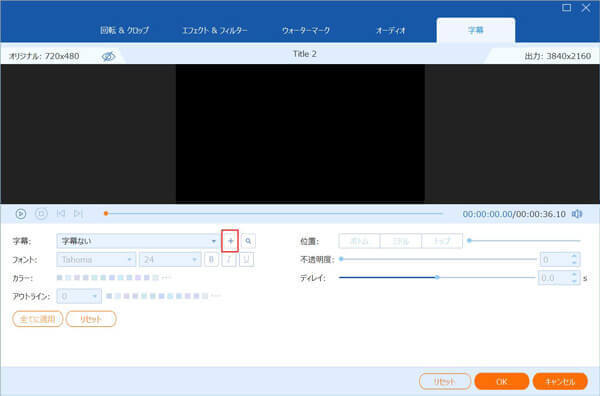Switch to ウォーターマーク tab
The image size is (600, 396).
[306, 30]
